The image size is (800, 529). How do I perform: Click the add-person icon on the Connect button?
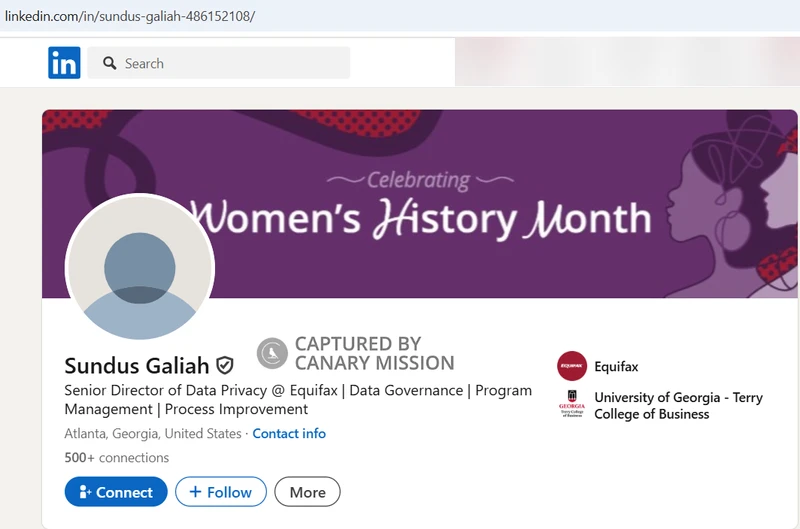point(85,492)
